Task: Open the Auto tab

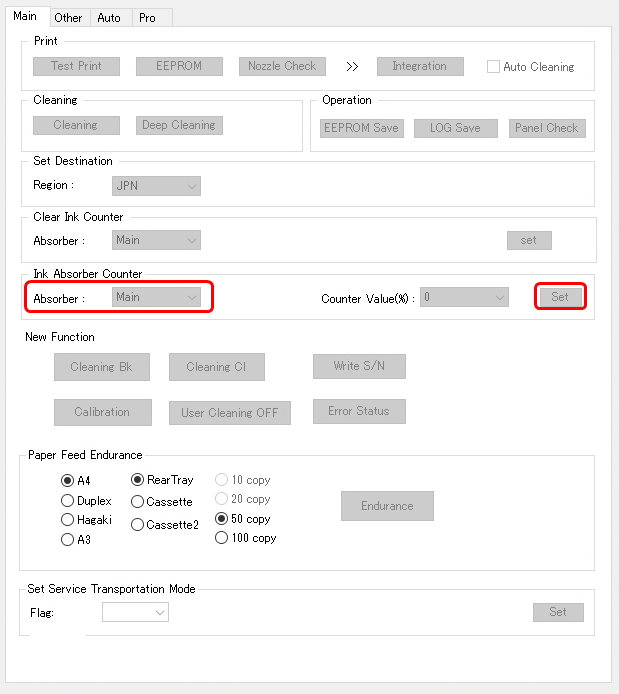Action: point(109,17)
